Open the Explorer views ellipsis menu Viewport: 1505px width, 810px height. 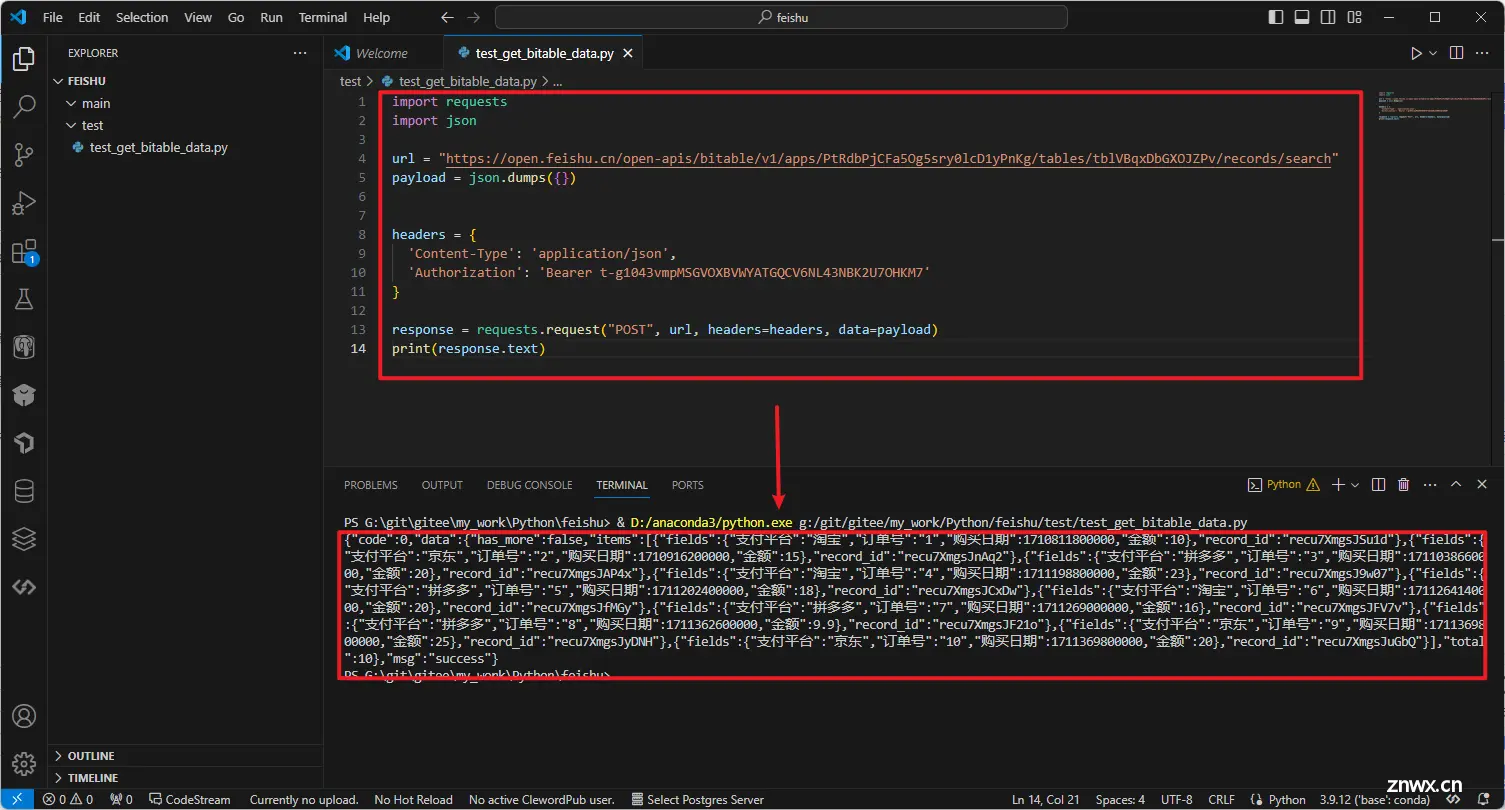[300, 53]
